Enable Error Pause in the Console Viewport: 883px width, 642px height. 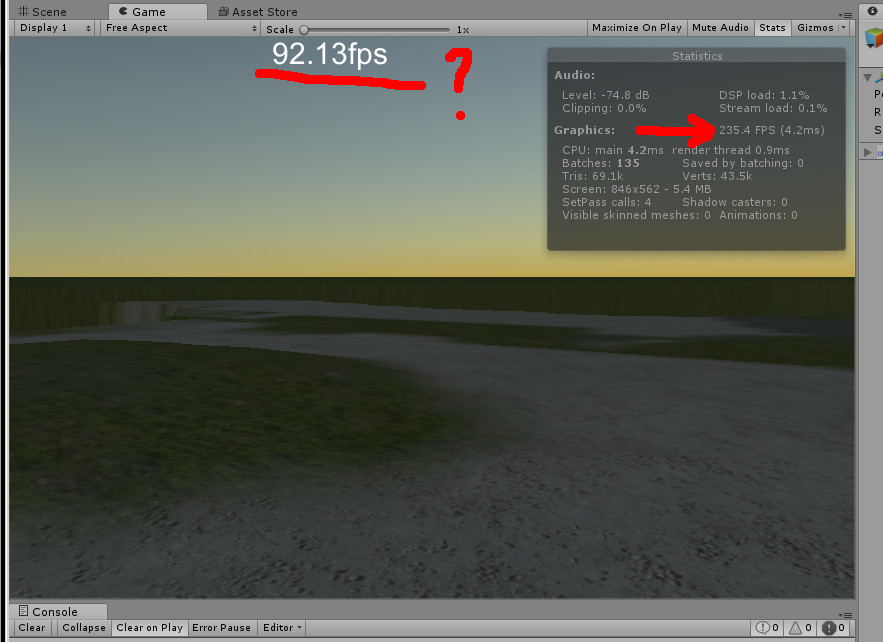click(221, 628)
